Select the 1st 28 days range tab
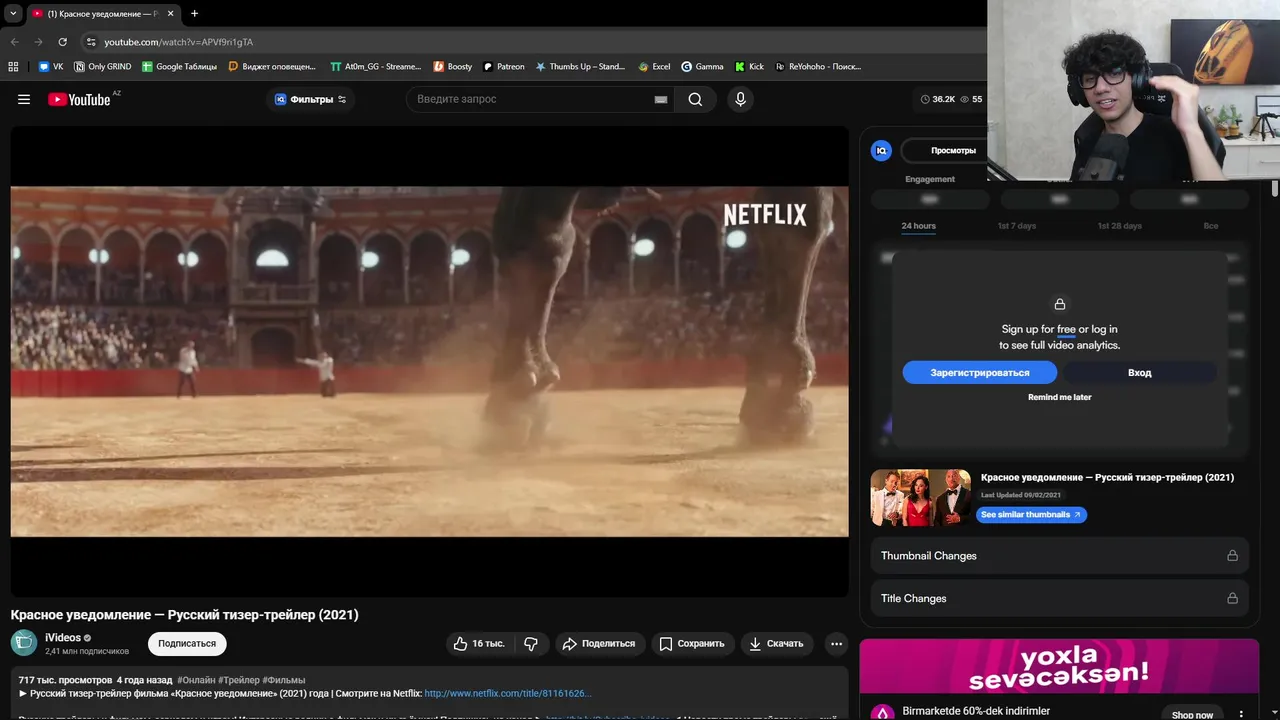1280x720 pixels. [1119, 226]
